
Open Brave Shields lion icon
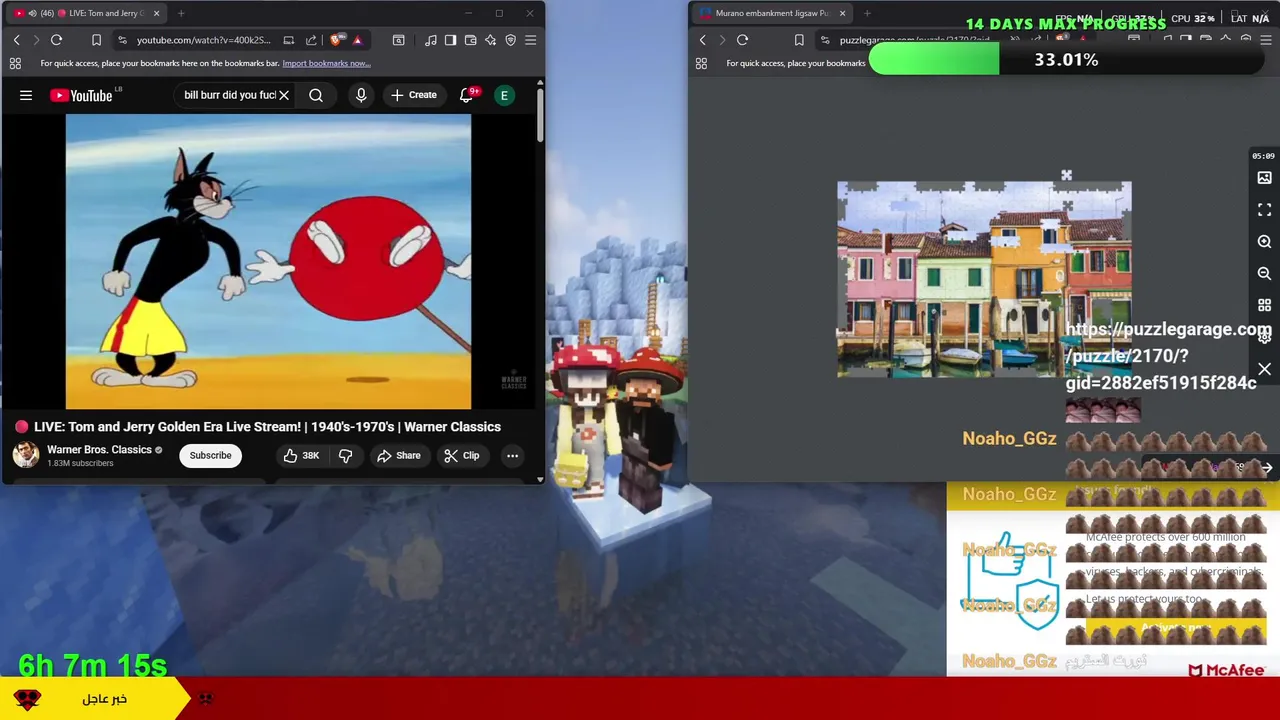click(x=335, y=40)
